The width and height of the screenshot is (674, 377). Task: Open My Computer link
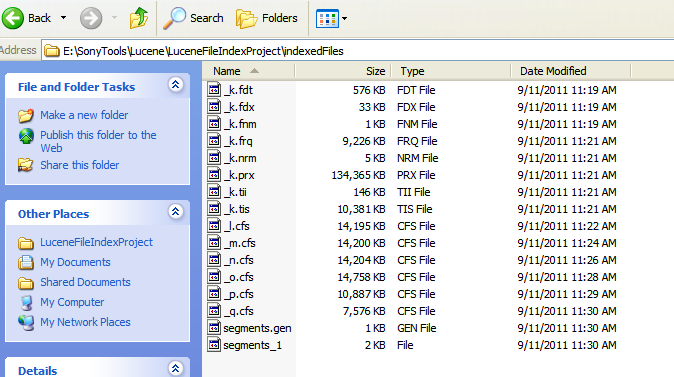point(72,302)
